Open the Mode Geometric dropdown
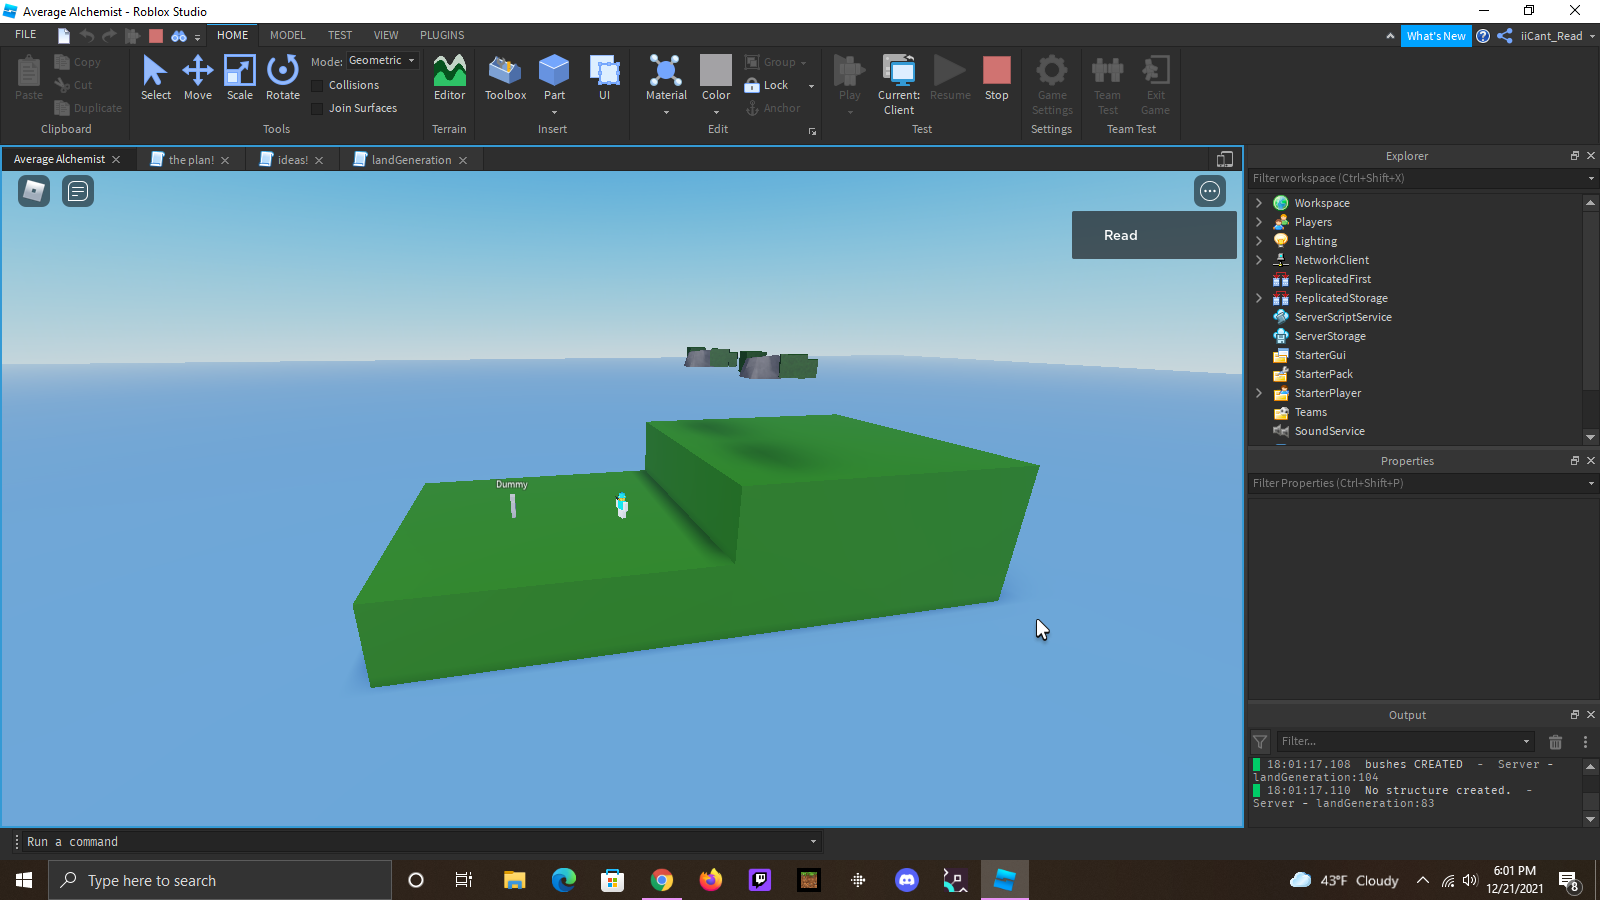1600x900 pixels. coord(381,60)
